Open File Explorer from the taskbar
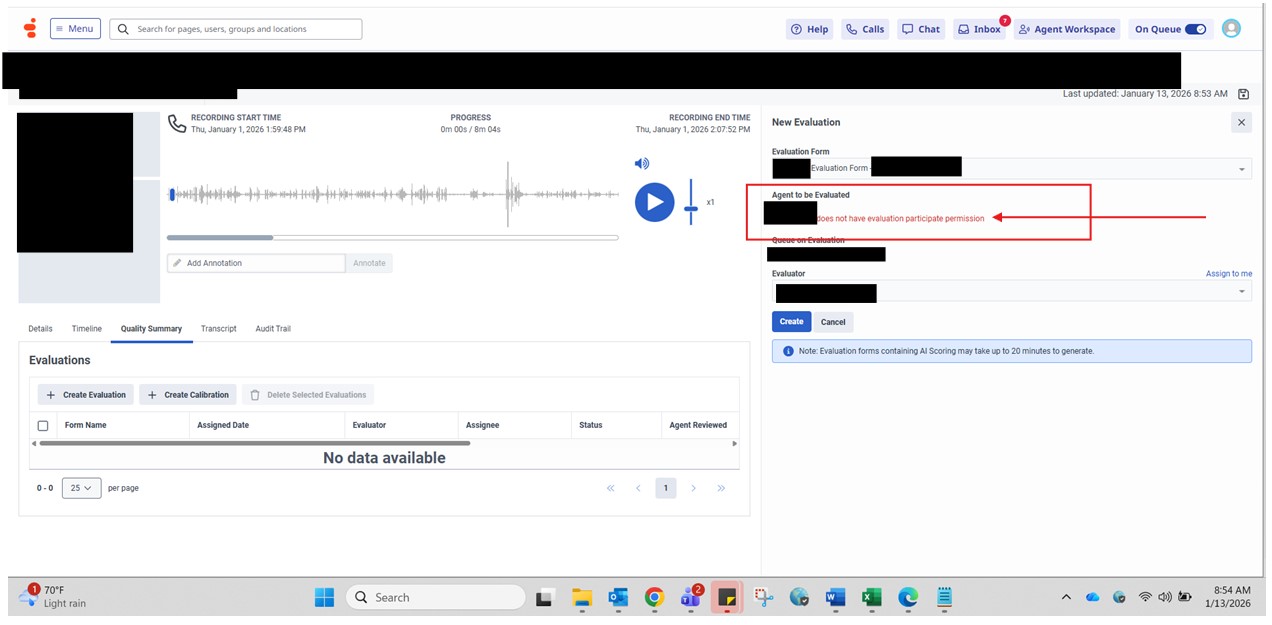Viewport: 1272px width, 625px height. coord(582,597)
